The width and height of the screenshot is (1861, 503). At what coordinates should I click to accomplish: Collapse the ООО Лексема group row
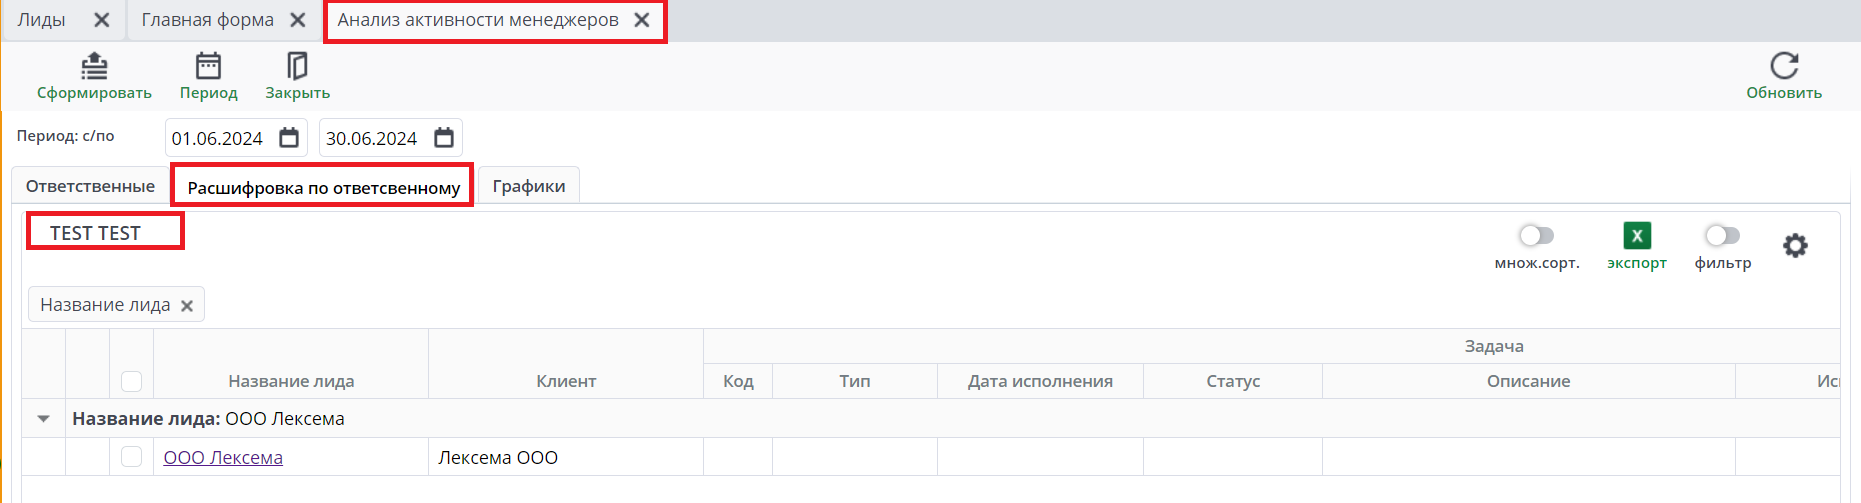pyautogui.click(x=44, y=419)
